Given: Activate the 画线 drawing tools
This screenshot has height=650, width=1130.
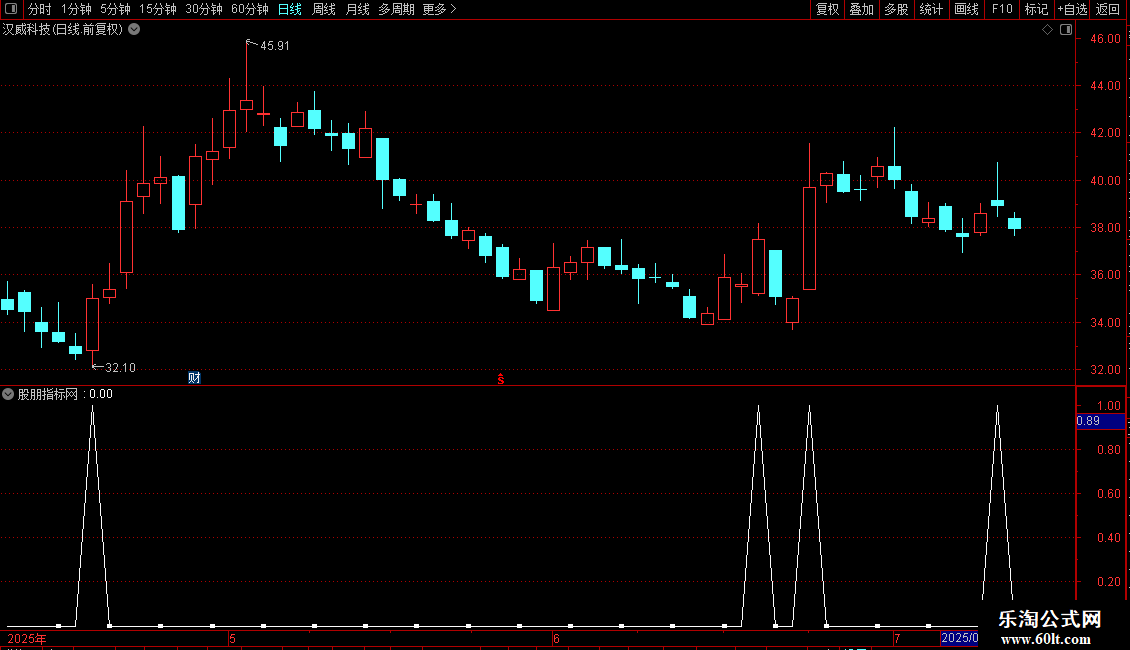Looking at the screenshot, I should coord(966,9).
